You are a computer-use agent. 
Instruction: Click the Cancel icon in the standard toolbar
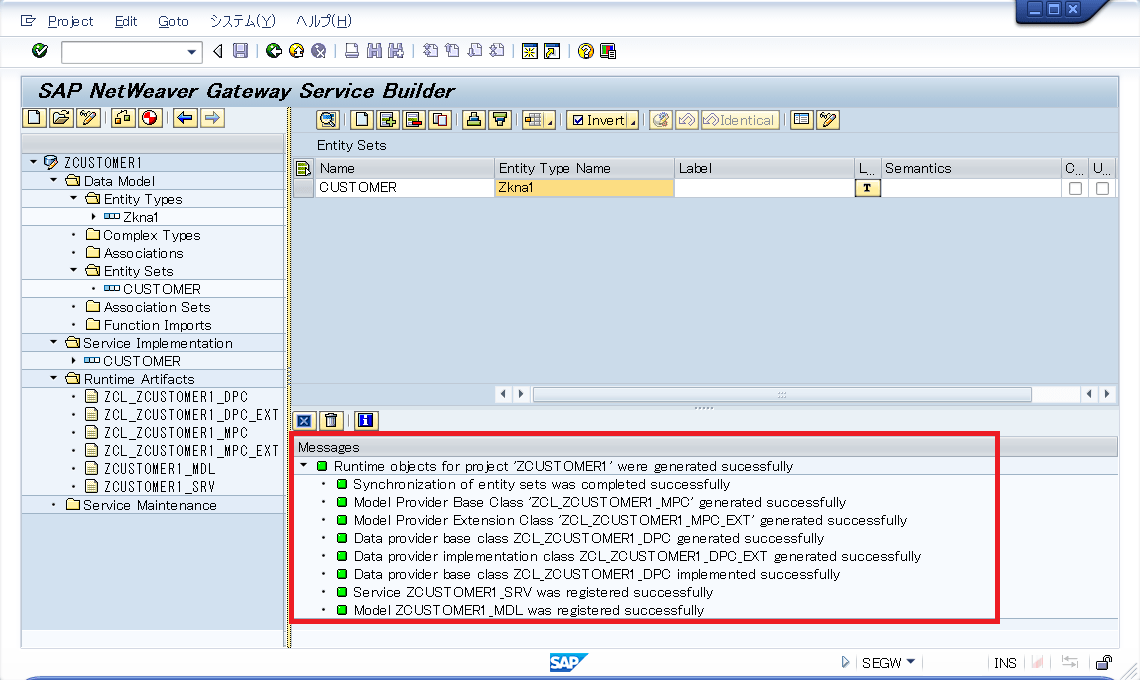(318, 51)
